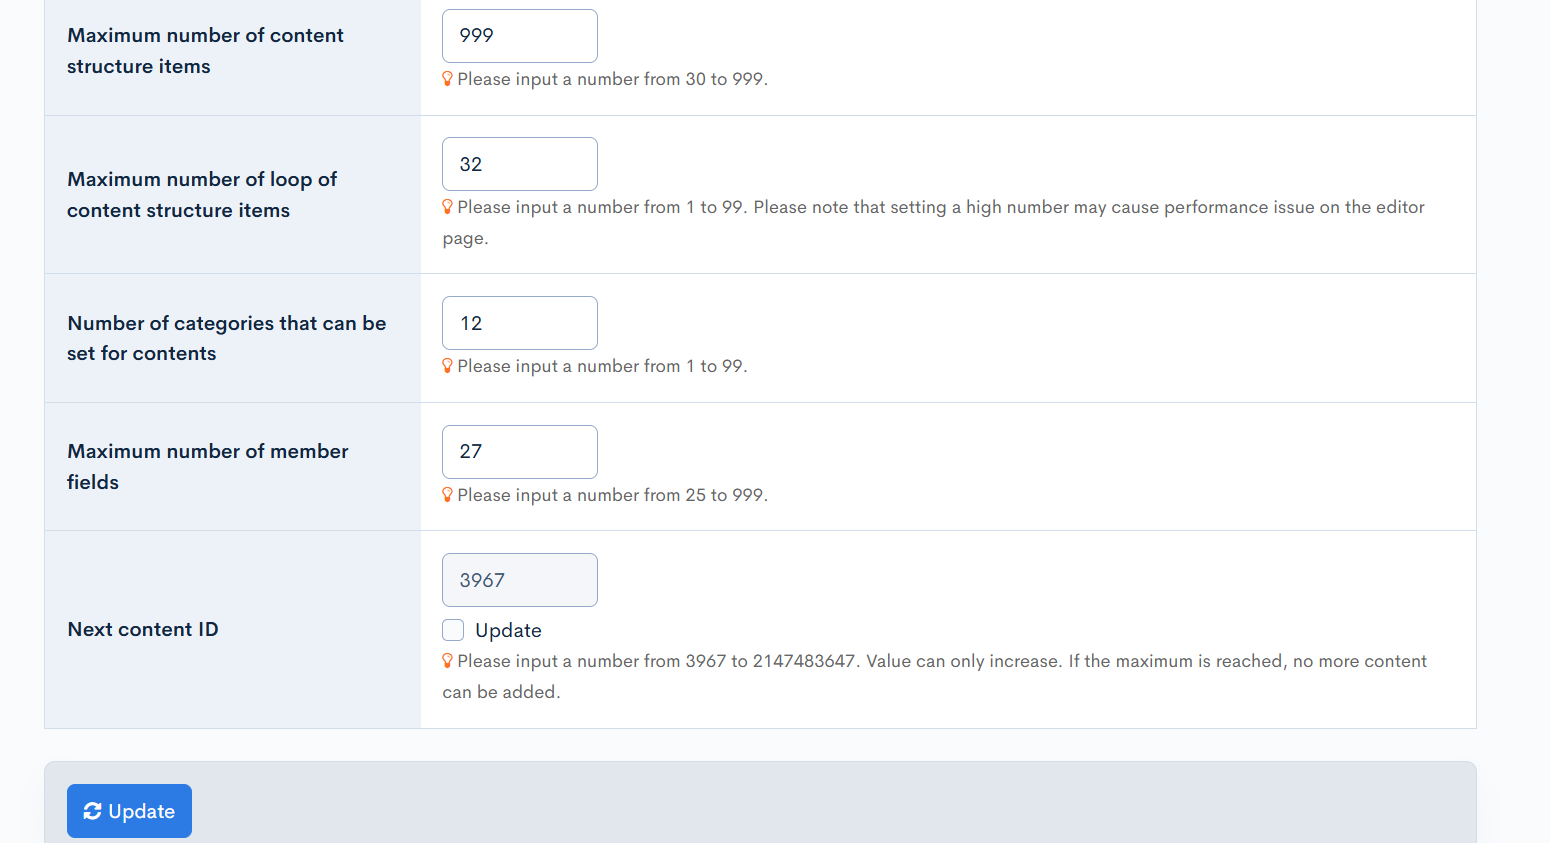Select the member fields input showing 27

[519, 451]
